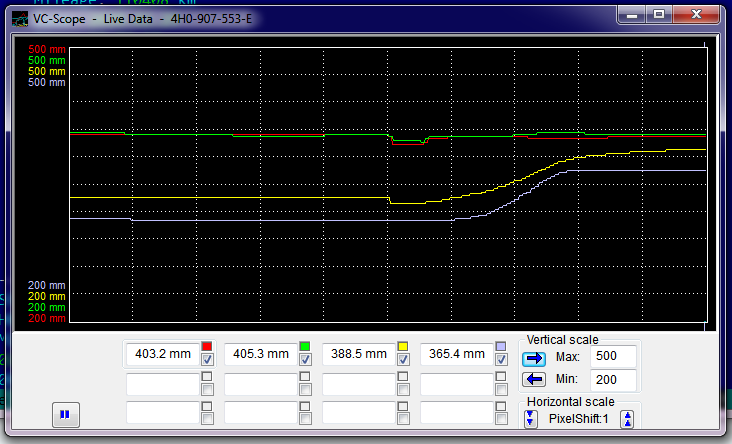Uncheck the green channel 405.3 mm checkbox
Image resolution: width=732 pixels, height=444 pixels.
(305, 360)
